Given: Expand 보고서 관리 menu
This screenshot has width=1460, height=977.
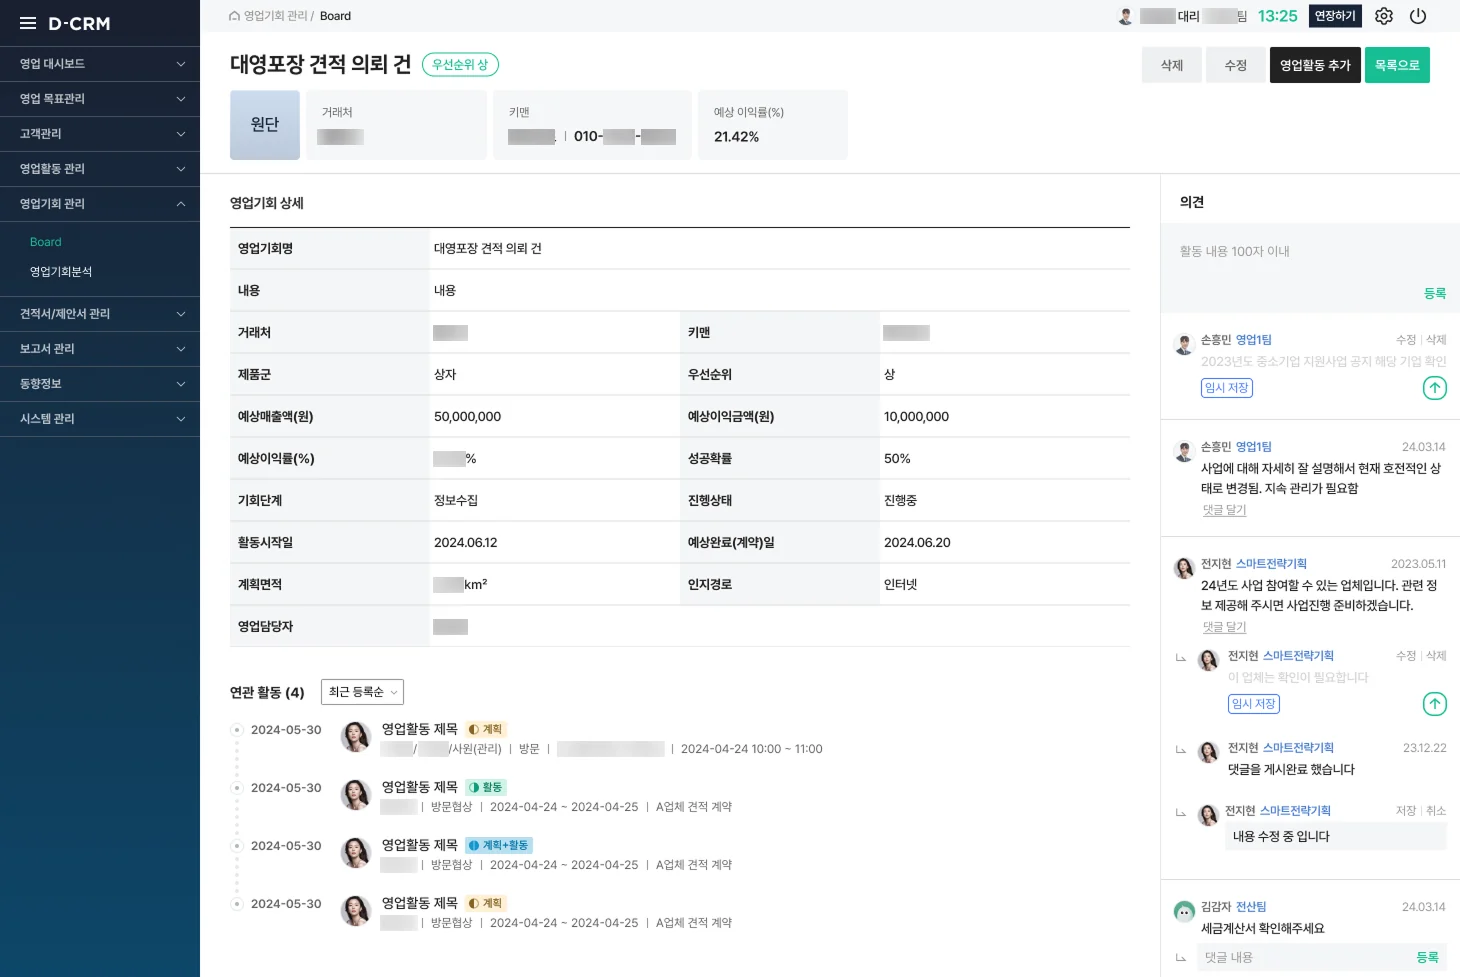Looking at the screenshot, I should 100,349.
